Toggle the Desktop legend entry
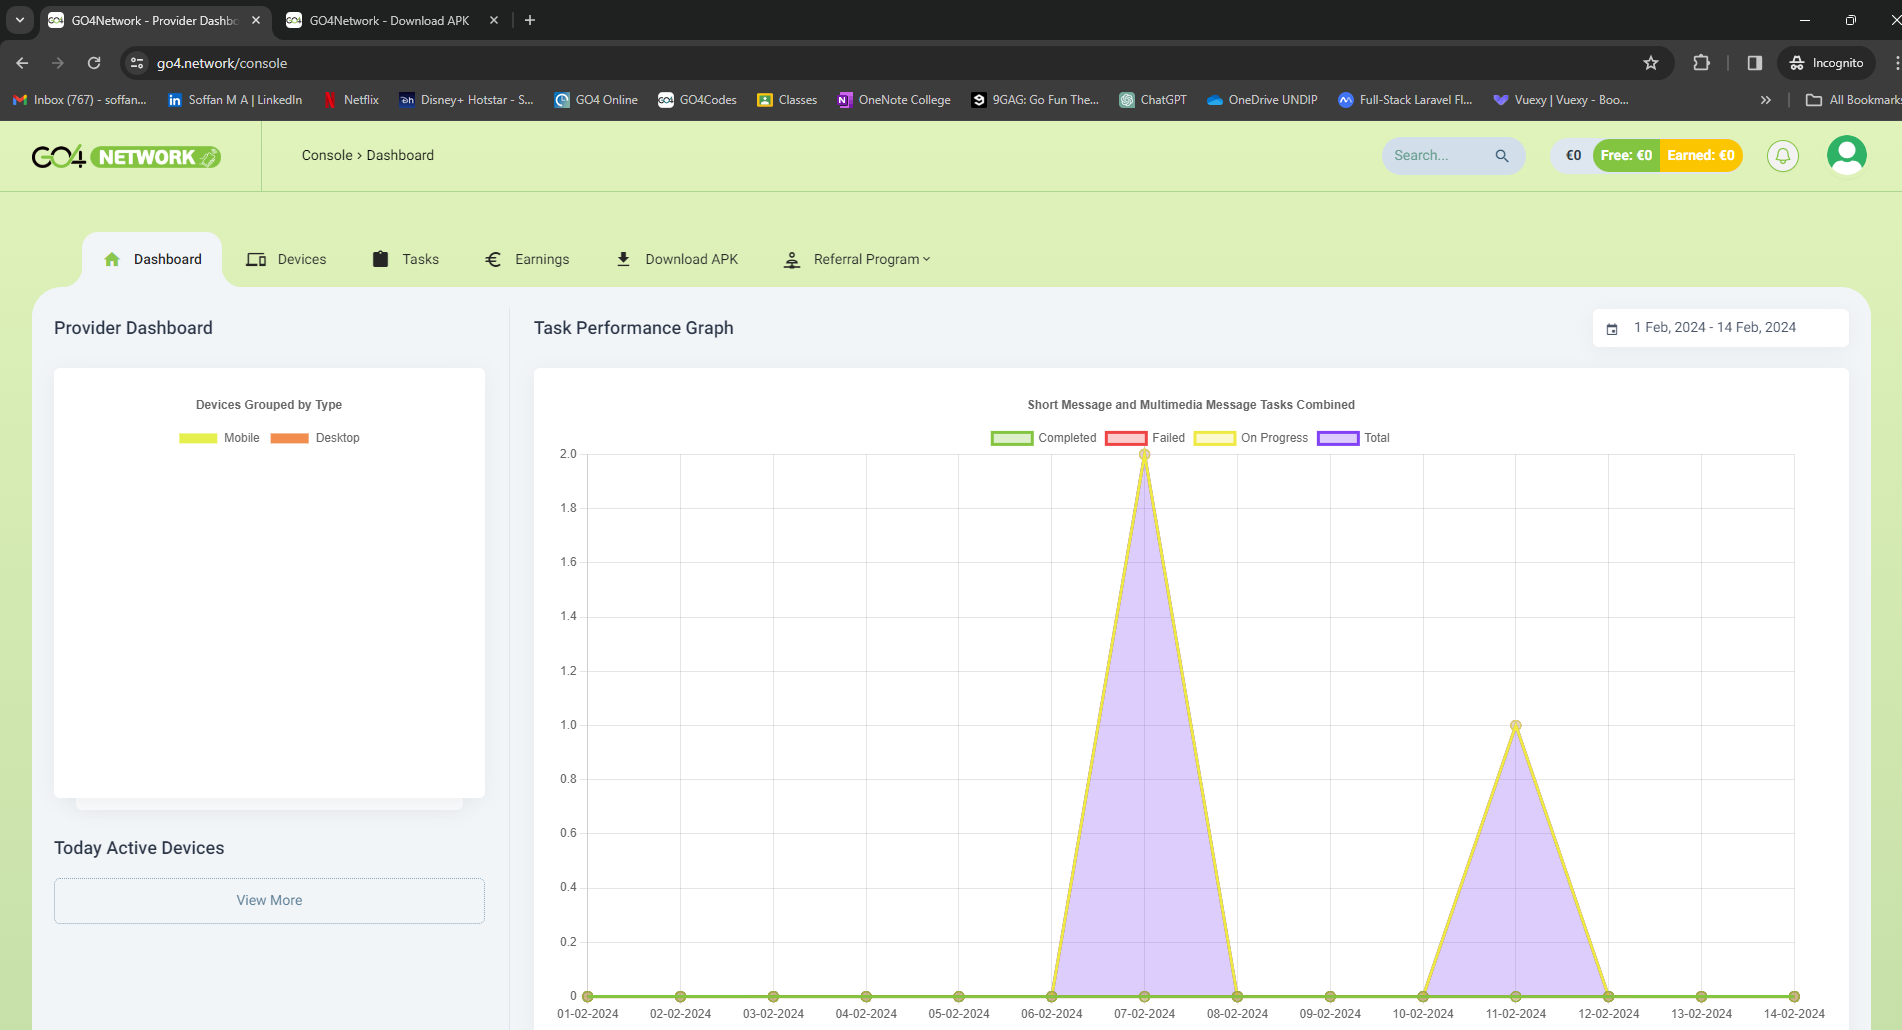This screenshot has width=1902, height=1030. pos(315,438)
